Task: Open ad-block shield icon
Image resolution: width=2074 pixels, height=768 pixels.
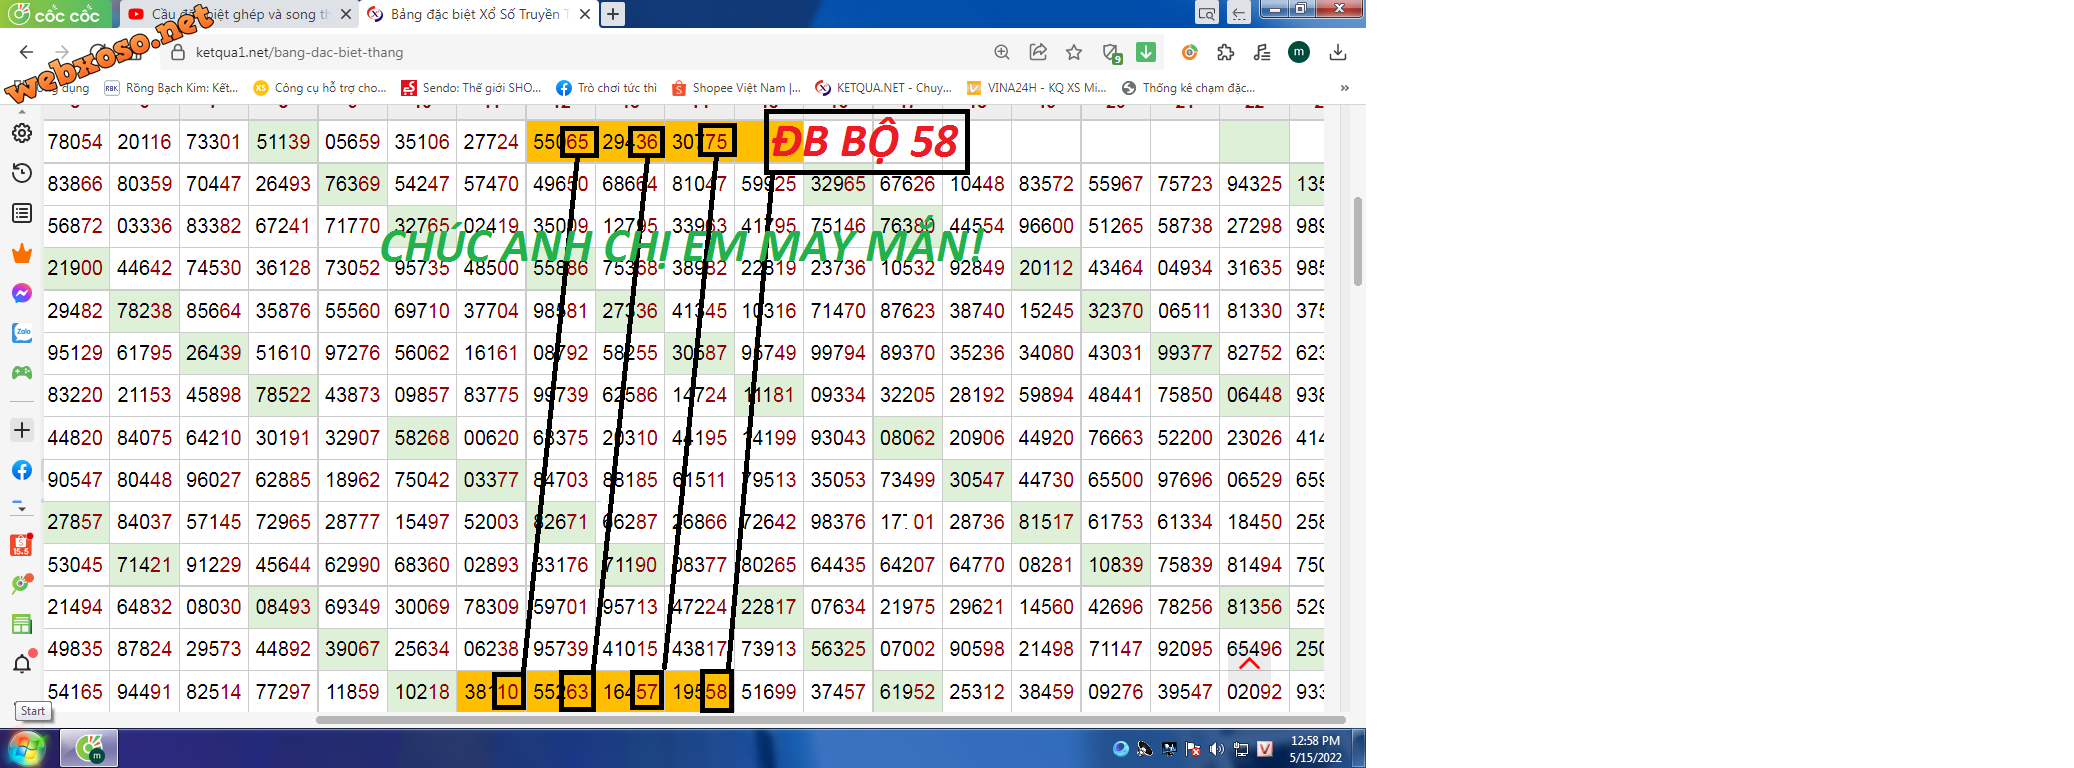Action: pyautogui.click(x=1111, y=53)
